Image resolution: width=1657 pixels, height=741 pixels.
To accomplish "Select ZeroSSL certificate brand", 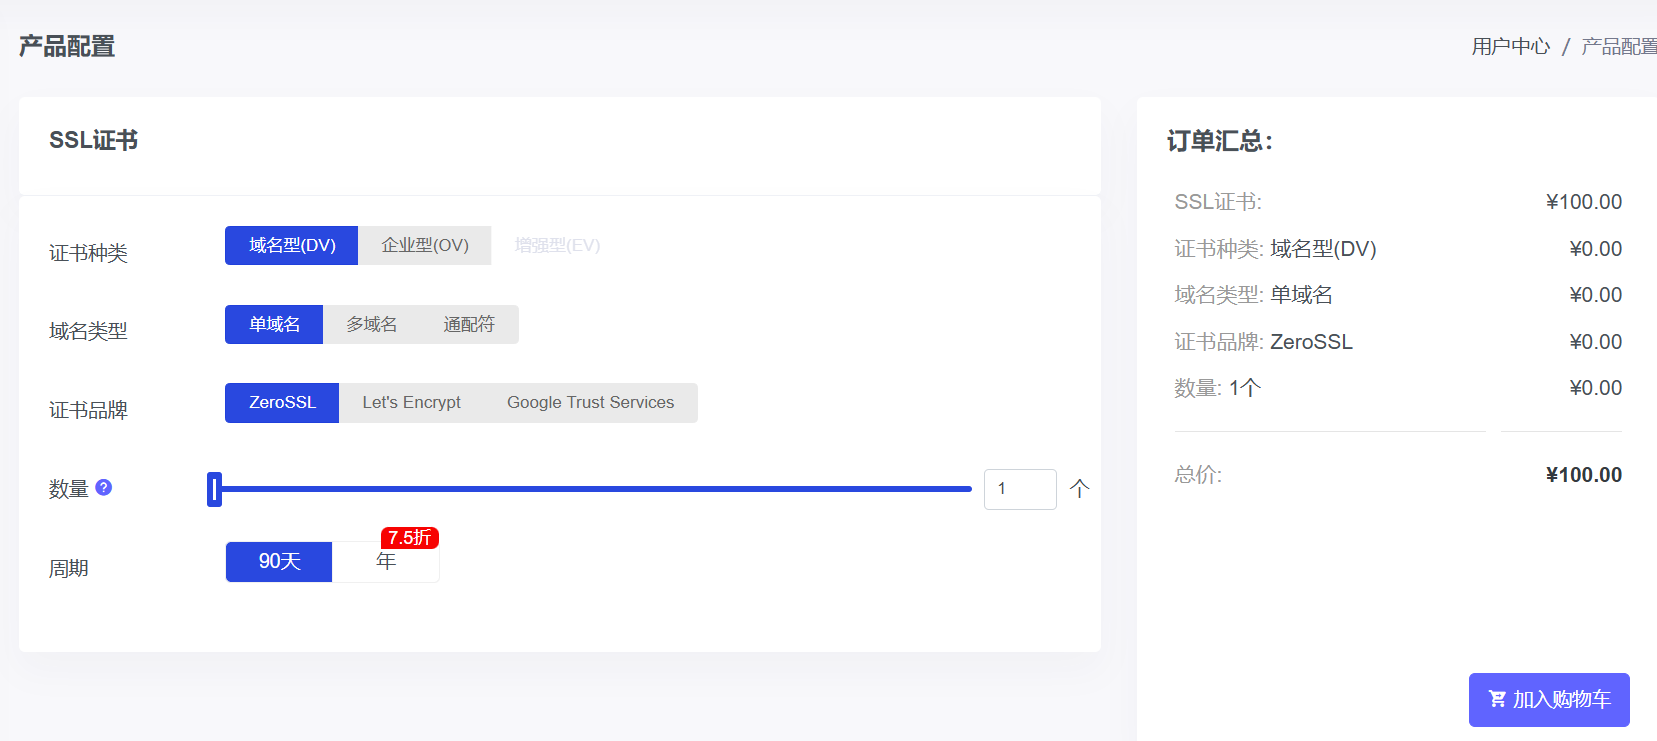I will click(282, 403).
